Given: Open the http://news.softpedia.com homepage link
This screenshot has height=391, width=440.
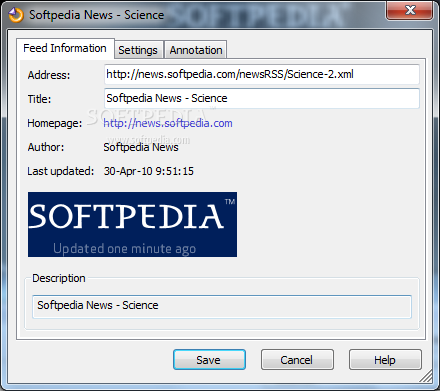Looking at the screenshot, I should pyautogui.click(x=168, y=123).
